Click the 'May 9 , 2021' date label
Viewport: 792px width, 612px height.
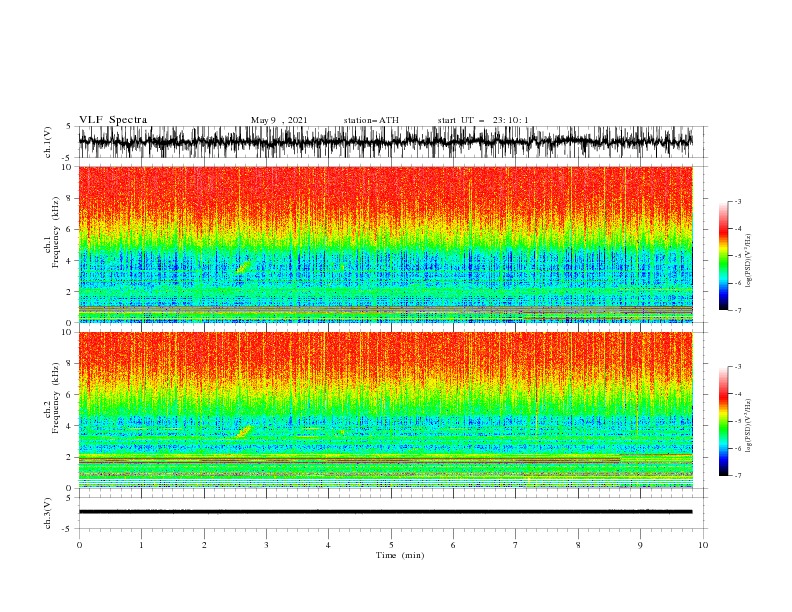(x=279, y=120)
